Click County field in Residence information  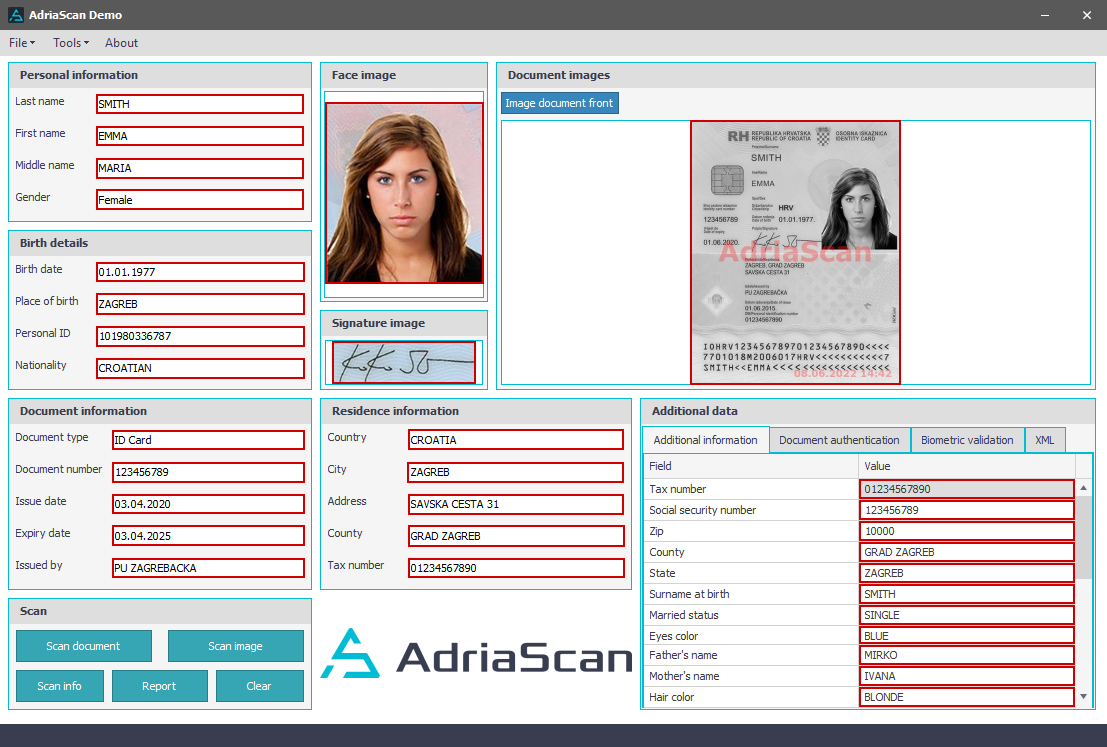[515, 536]
